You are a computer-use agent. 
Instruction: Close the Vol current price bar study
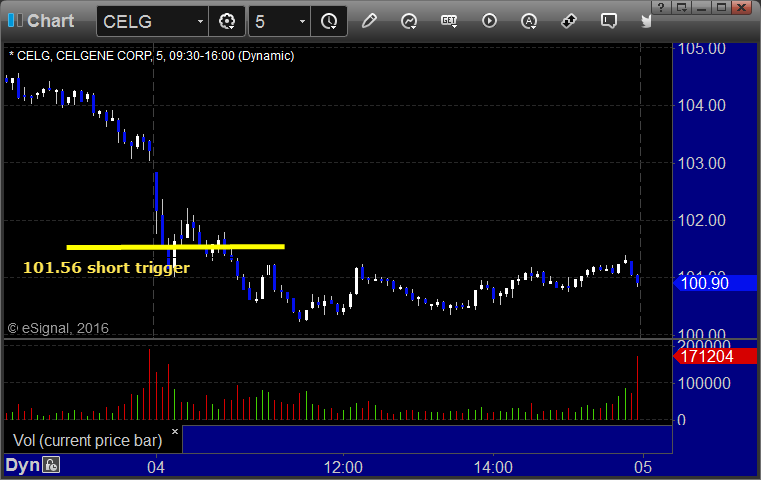coord(175,431)
